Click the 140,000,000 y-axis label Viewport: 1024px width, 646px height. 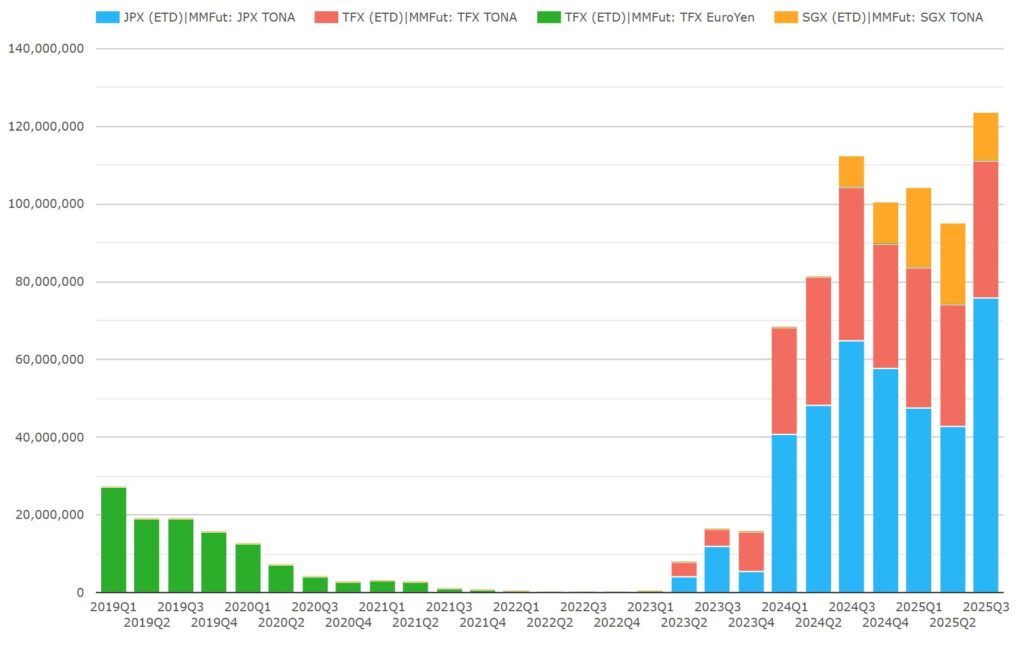[45, 49]
